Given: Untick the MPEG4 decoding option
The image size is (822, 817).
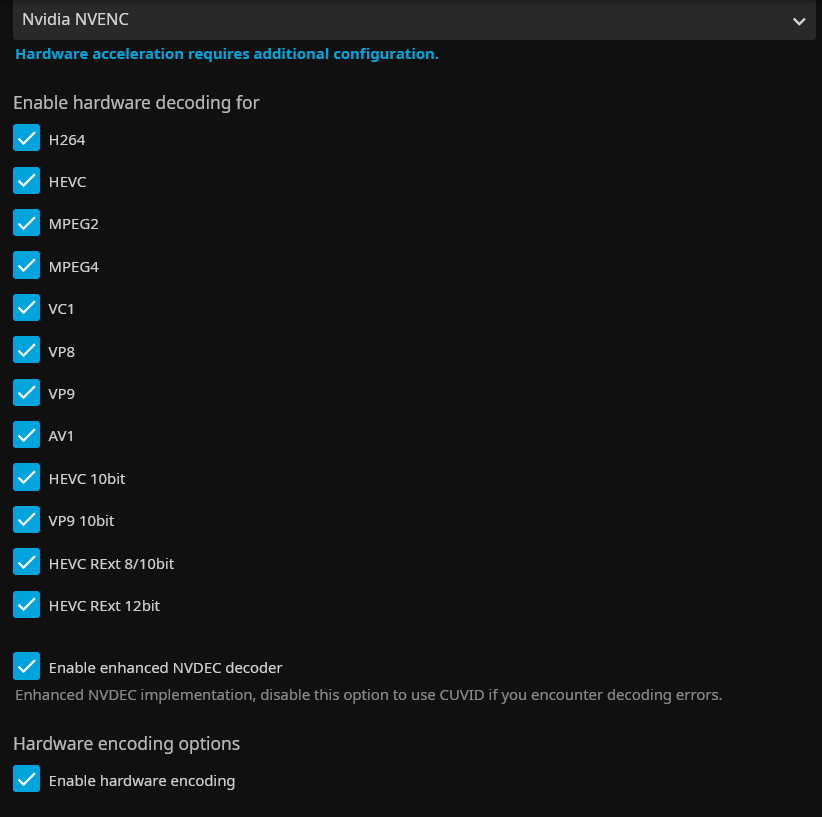Looking at the screenshot, I should [x=27, y=266].
